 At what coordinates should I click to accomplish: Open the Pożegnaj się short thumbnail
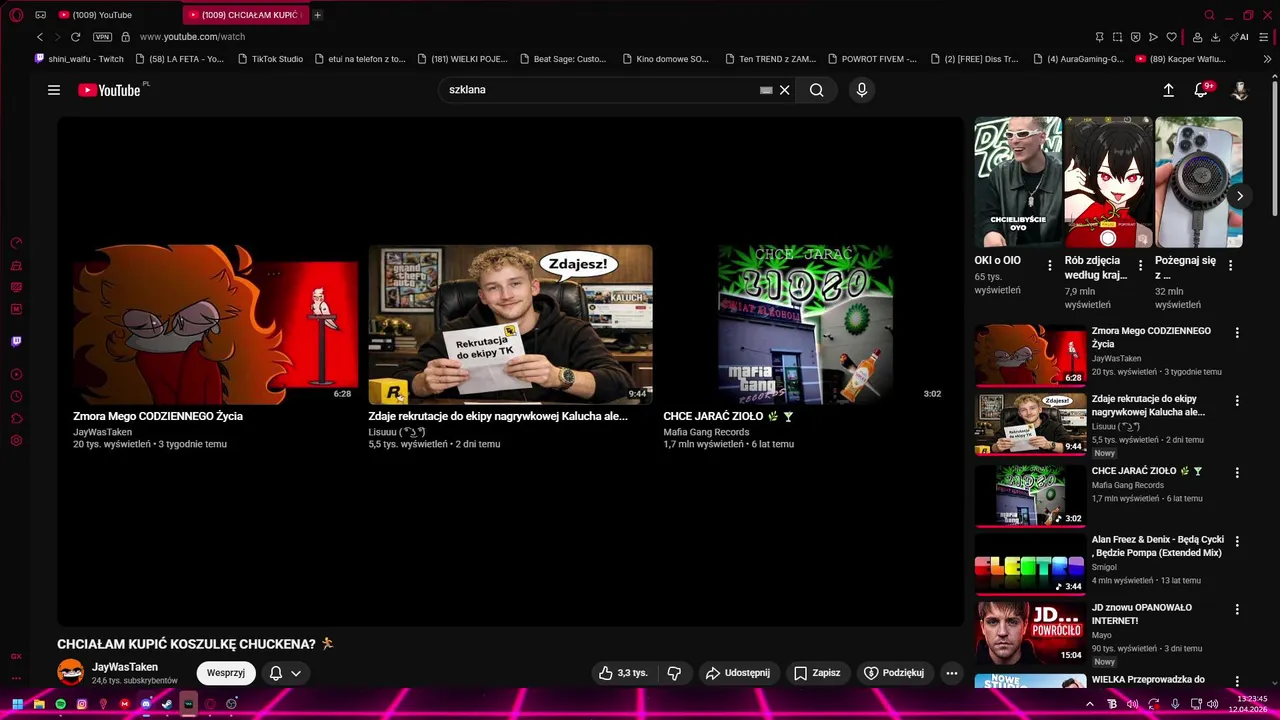(1199, 182)
